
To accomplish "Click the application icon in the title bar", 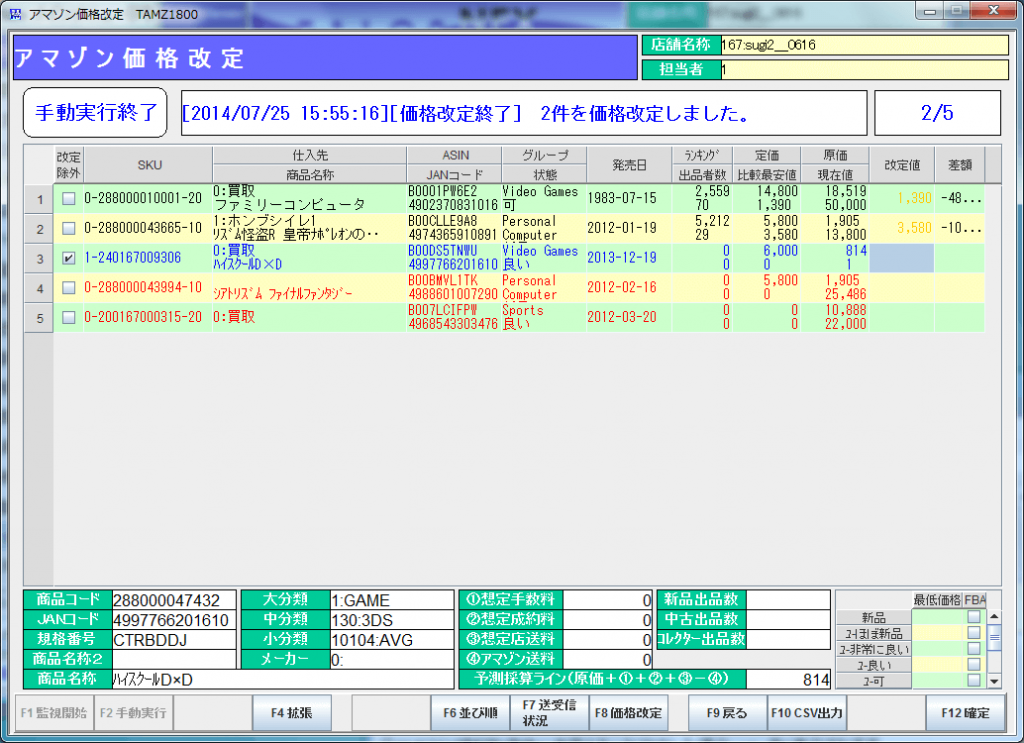I will [x=12, y=12].
